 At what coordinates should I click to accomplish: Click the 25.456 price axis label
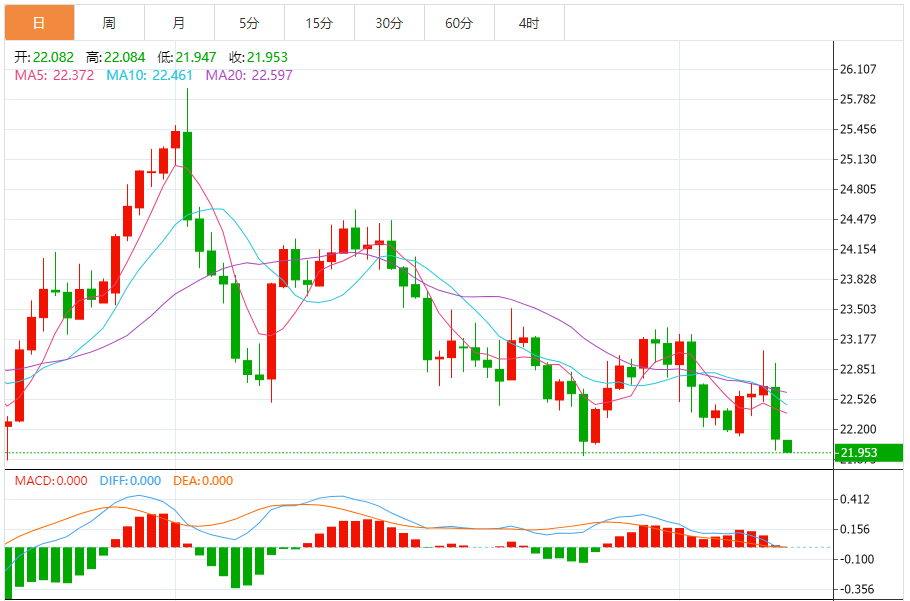pos(858,129)
